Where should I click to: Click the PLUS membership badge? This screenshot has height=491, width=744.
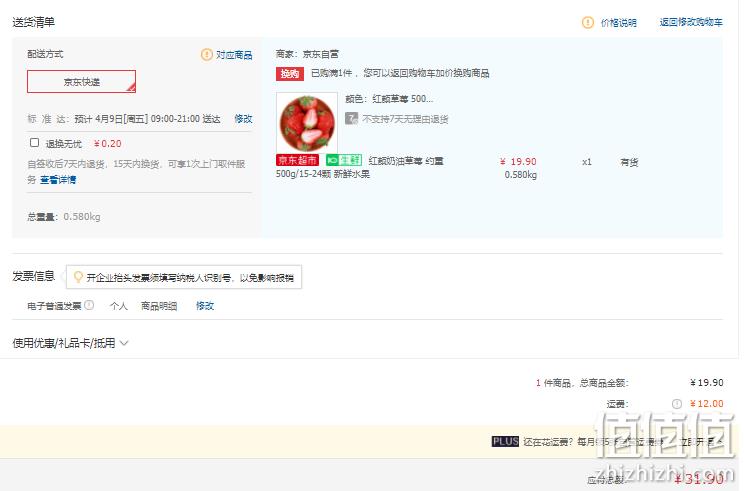(x=505, y=442)
